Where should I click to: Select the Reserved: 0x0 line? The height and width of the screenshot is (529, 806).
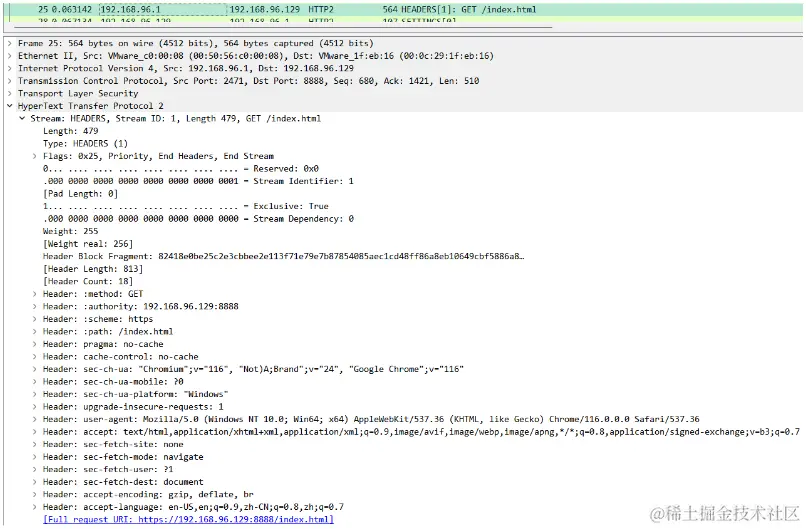point(181,169)
